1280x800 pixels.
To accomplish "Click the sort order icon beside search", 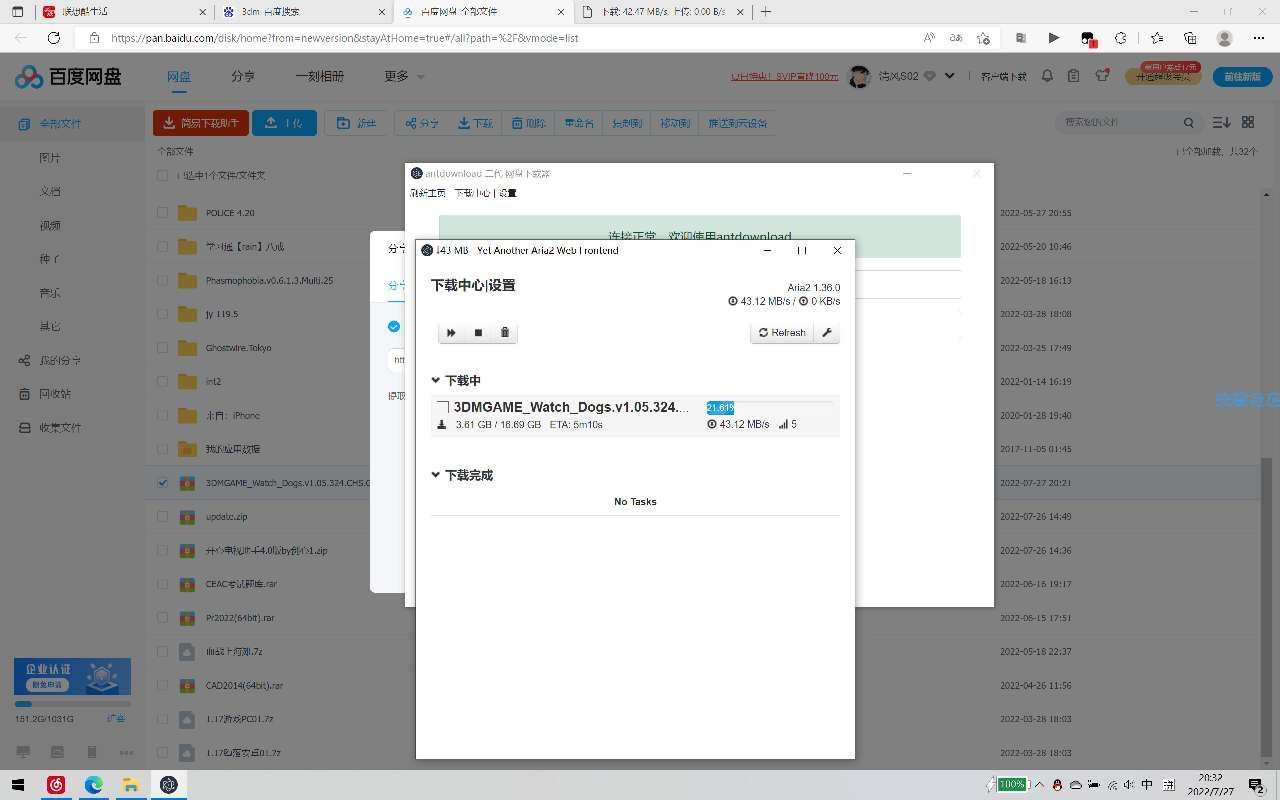I will pos(1221,122).
